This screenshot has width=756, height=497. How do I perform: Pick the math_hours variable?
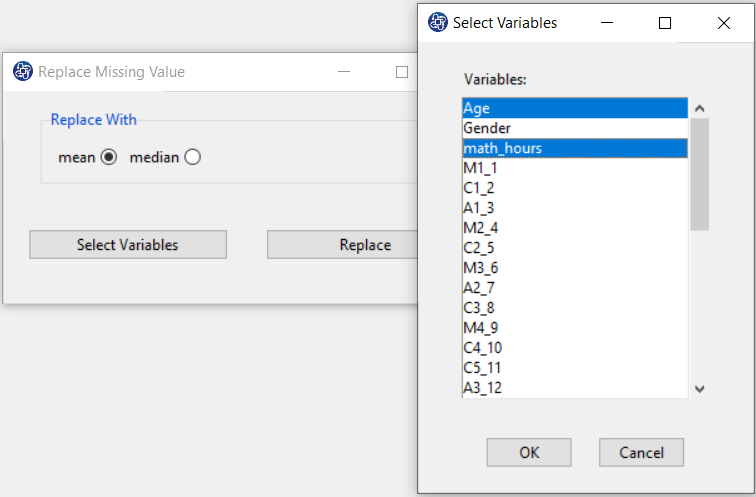click(575, 148)
